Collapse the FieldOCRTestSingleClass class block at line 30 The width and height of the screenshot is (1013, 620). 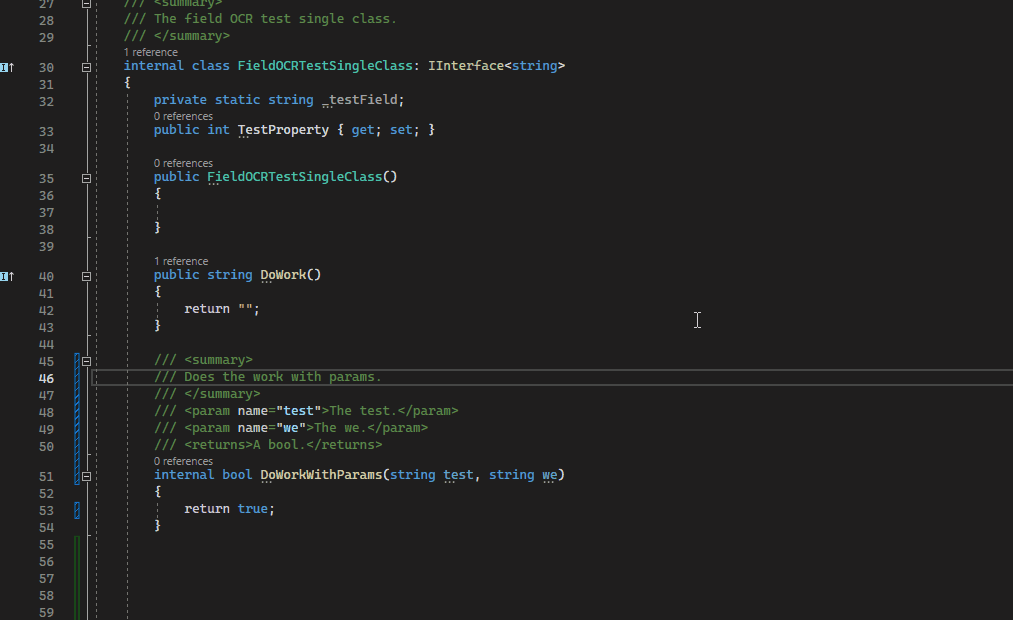tap(86, 67)
